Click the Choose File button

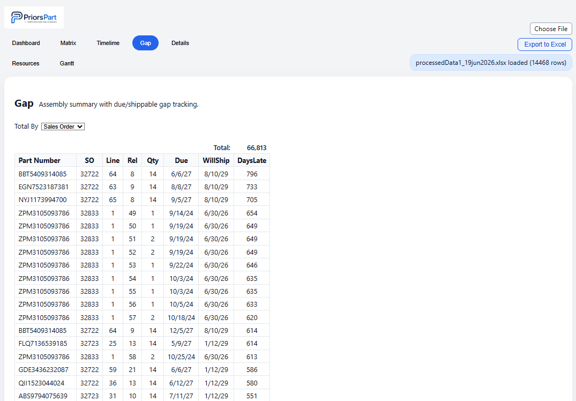point(551,29)
